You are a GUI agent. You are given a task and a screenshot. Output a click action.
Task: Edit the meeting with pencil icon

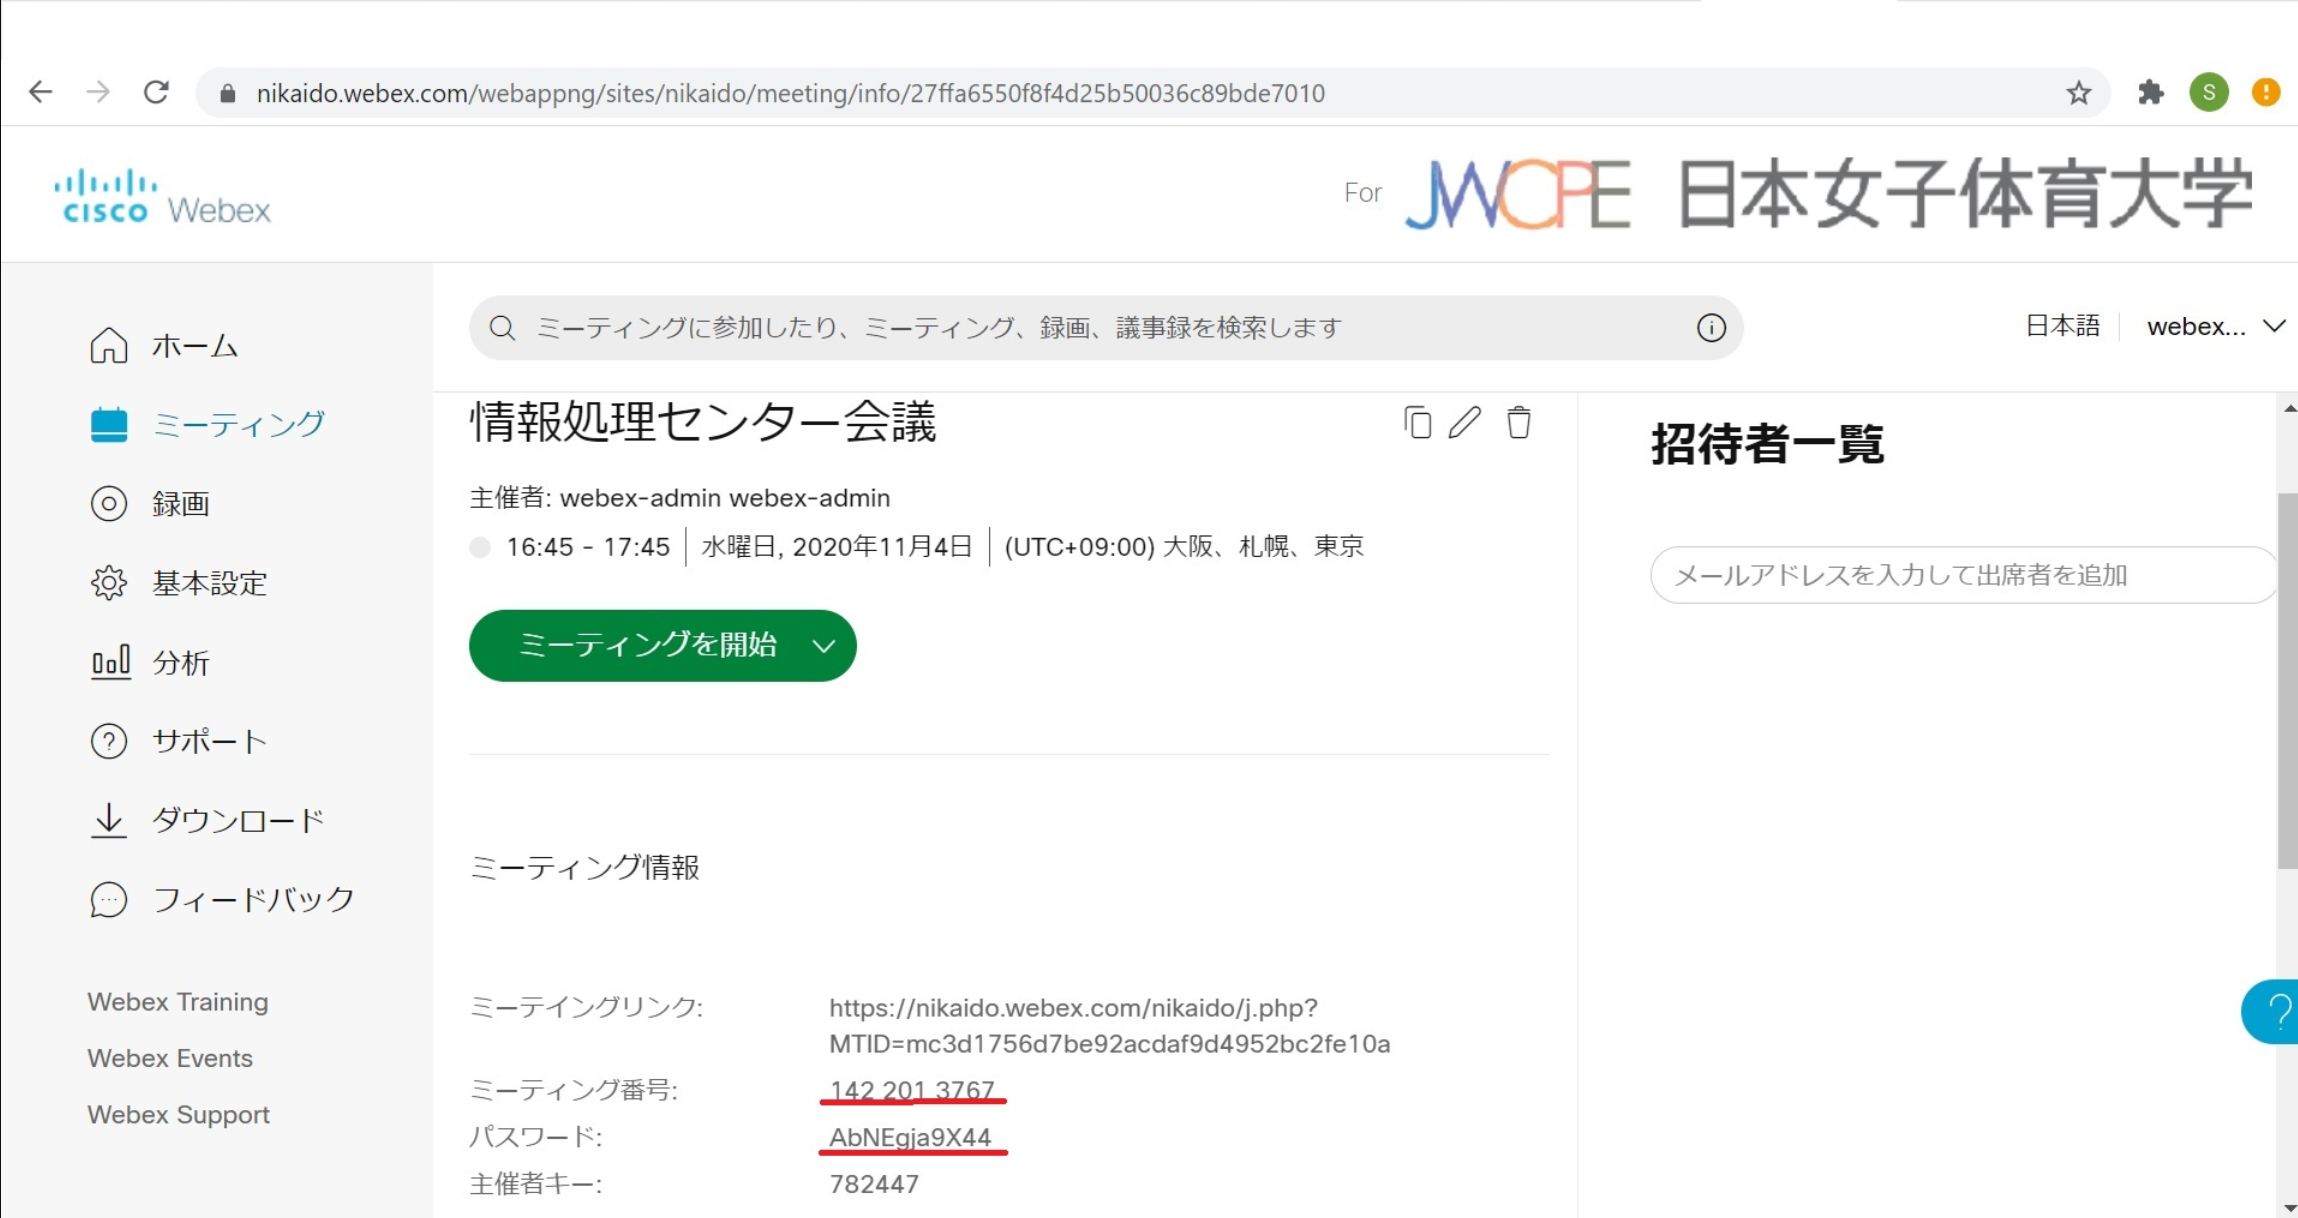(x=1466, y=423)
